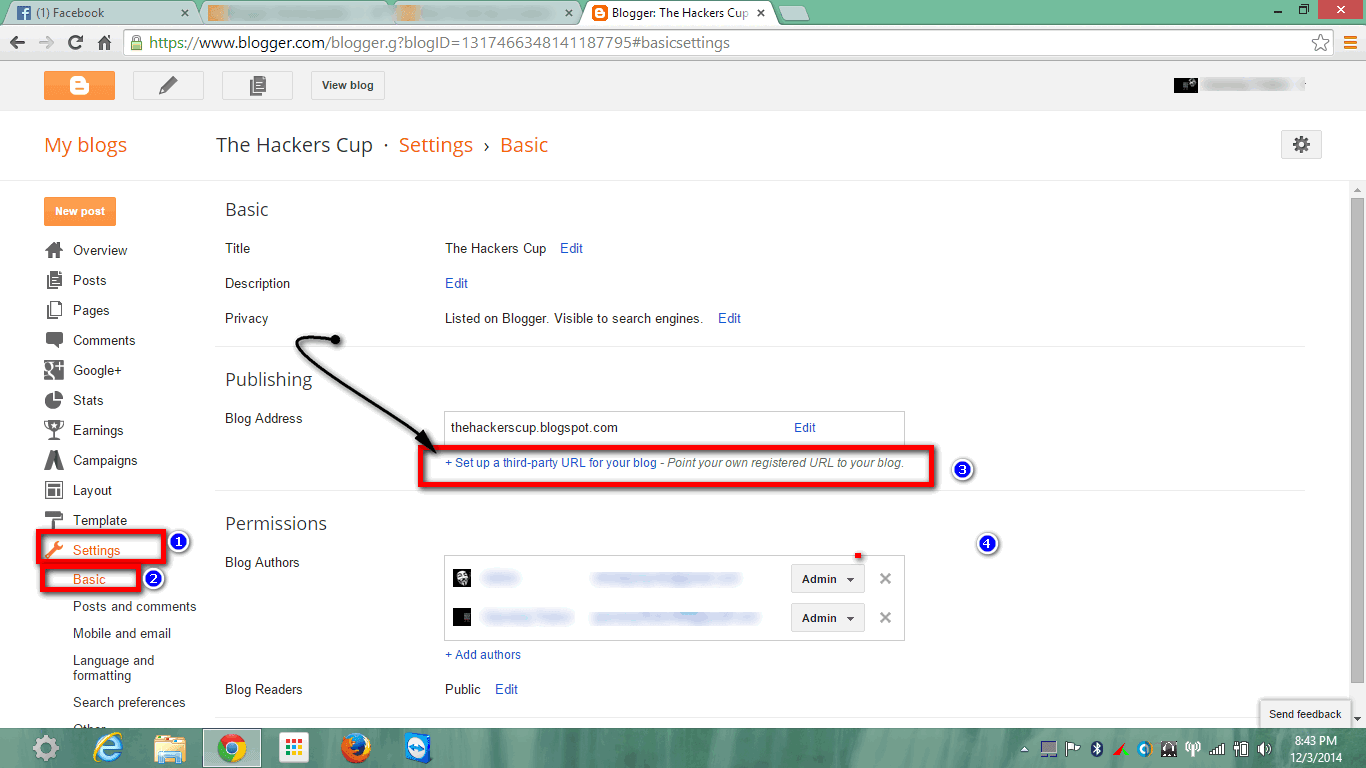Open Admin dropdown for second author
This screenshot has width=1366, height=768.
pyautogui.click(x=828, y=618)
